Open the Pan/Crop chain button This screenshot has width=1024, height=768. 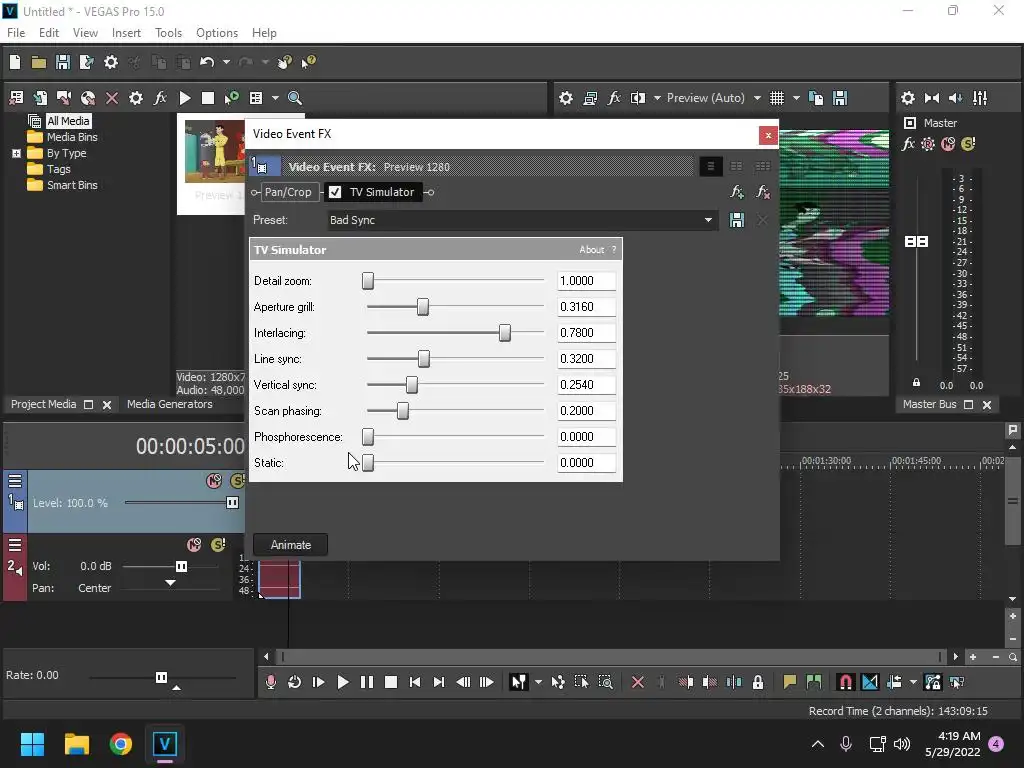point(288,192)
